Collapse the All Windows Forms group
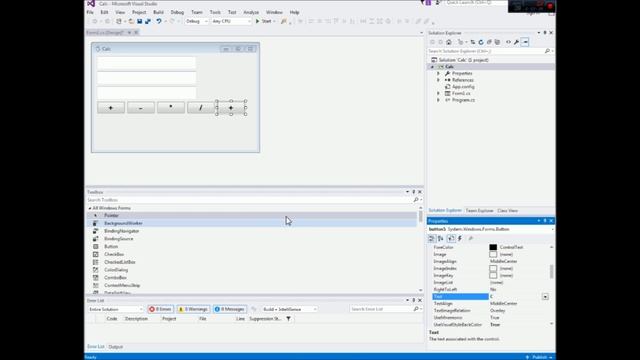640x360 pixels. coord(90,208)
